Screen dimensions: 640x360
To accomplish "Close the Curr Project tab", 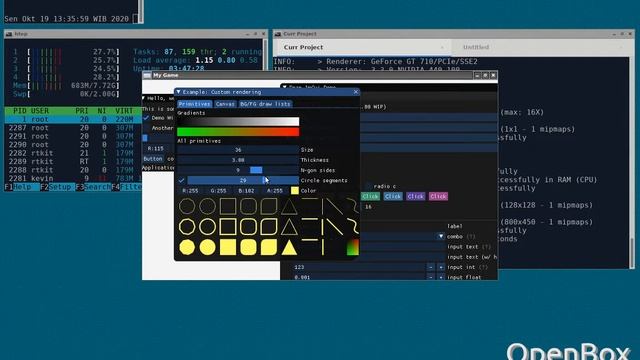I will [x=442, y=47].
